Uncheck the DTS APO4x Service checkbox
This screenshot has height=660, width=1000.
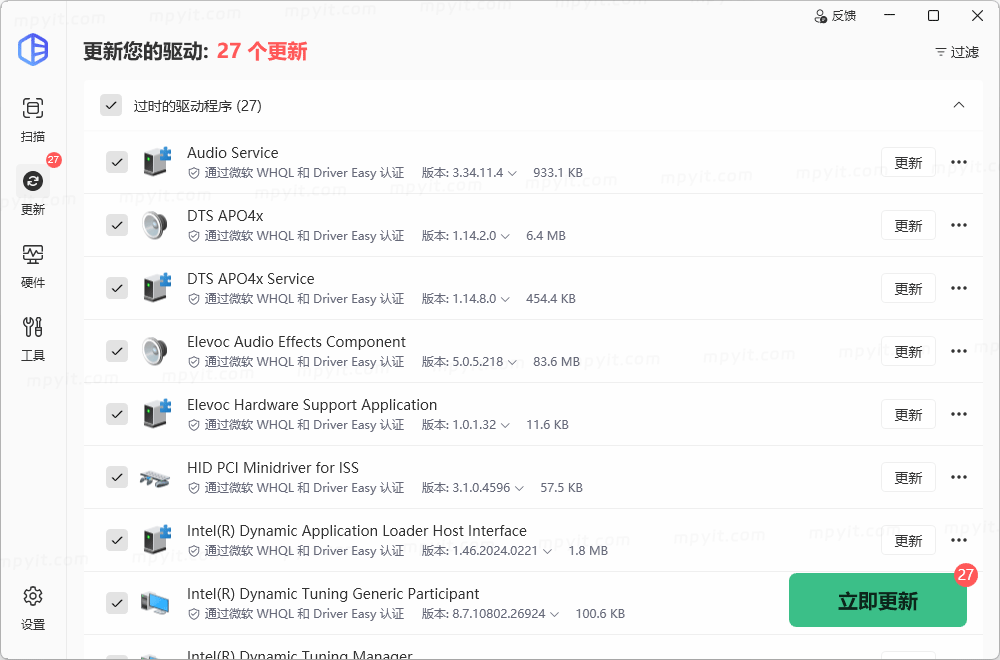coord(117,288)
